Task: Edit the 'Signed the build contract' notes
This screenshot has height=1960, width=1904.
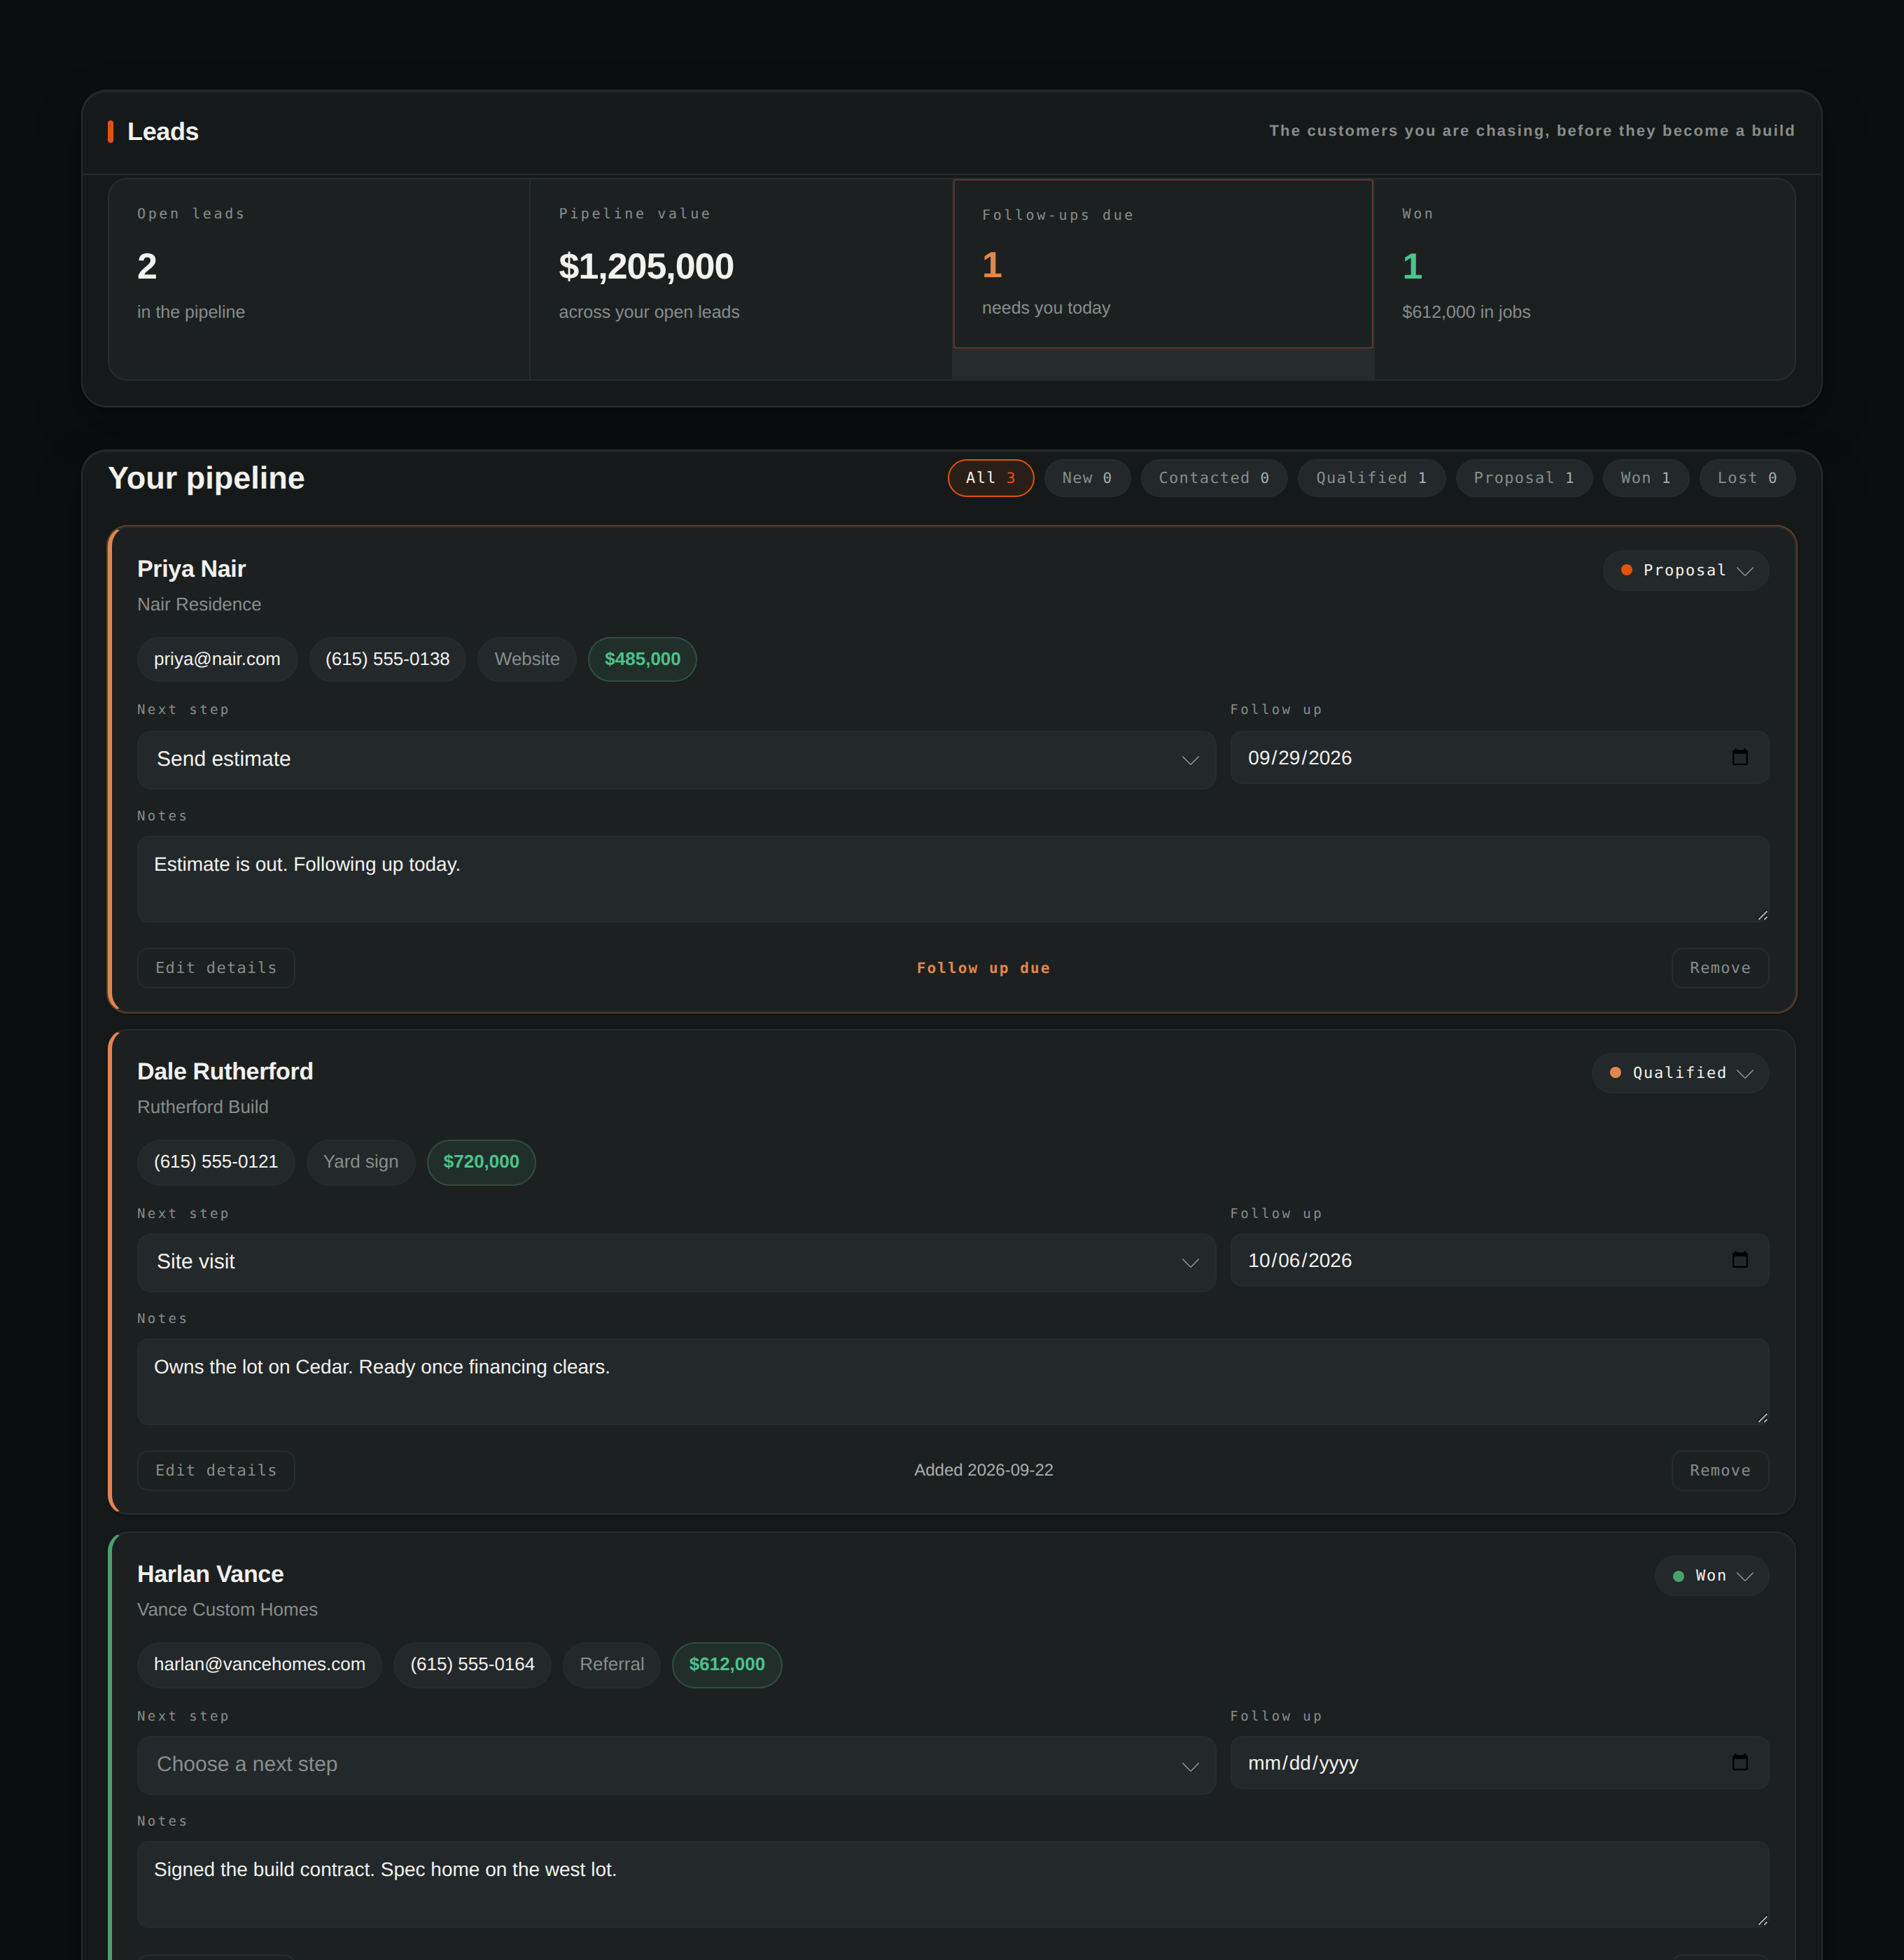Action: tap(953, 1884)
